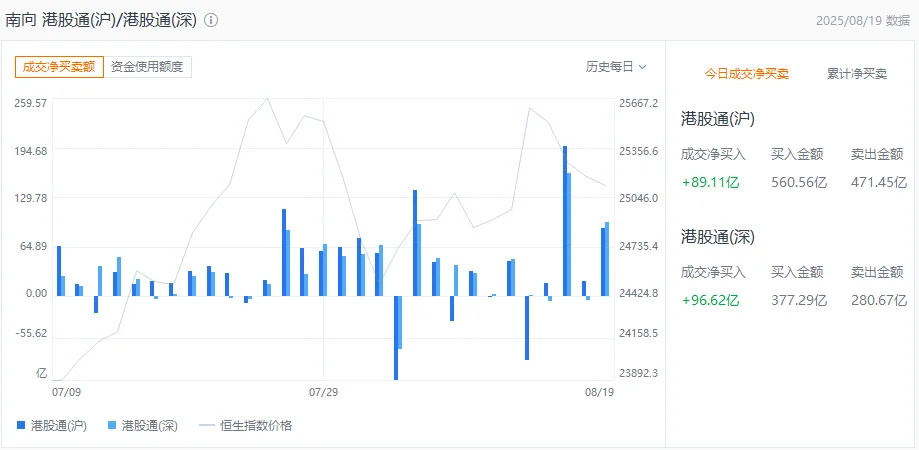
Task: Click the 64.89 left axis value
Action: pos(33,246)
